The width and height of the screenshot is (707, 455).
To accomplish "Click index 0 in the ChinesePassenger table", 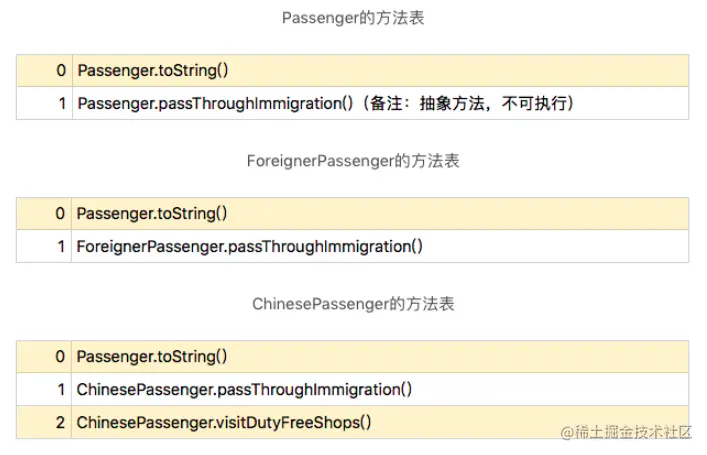I will [x=60, y=357].
